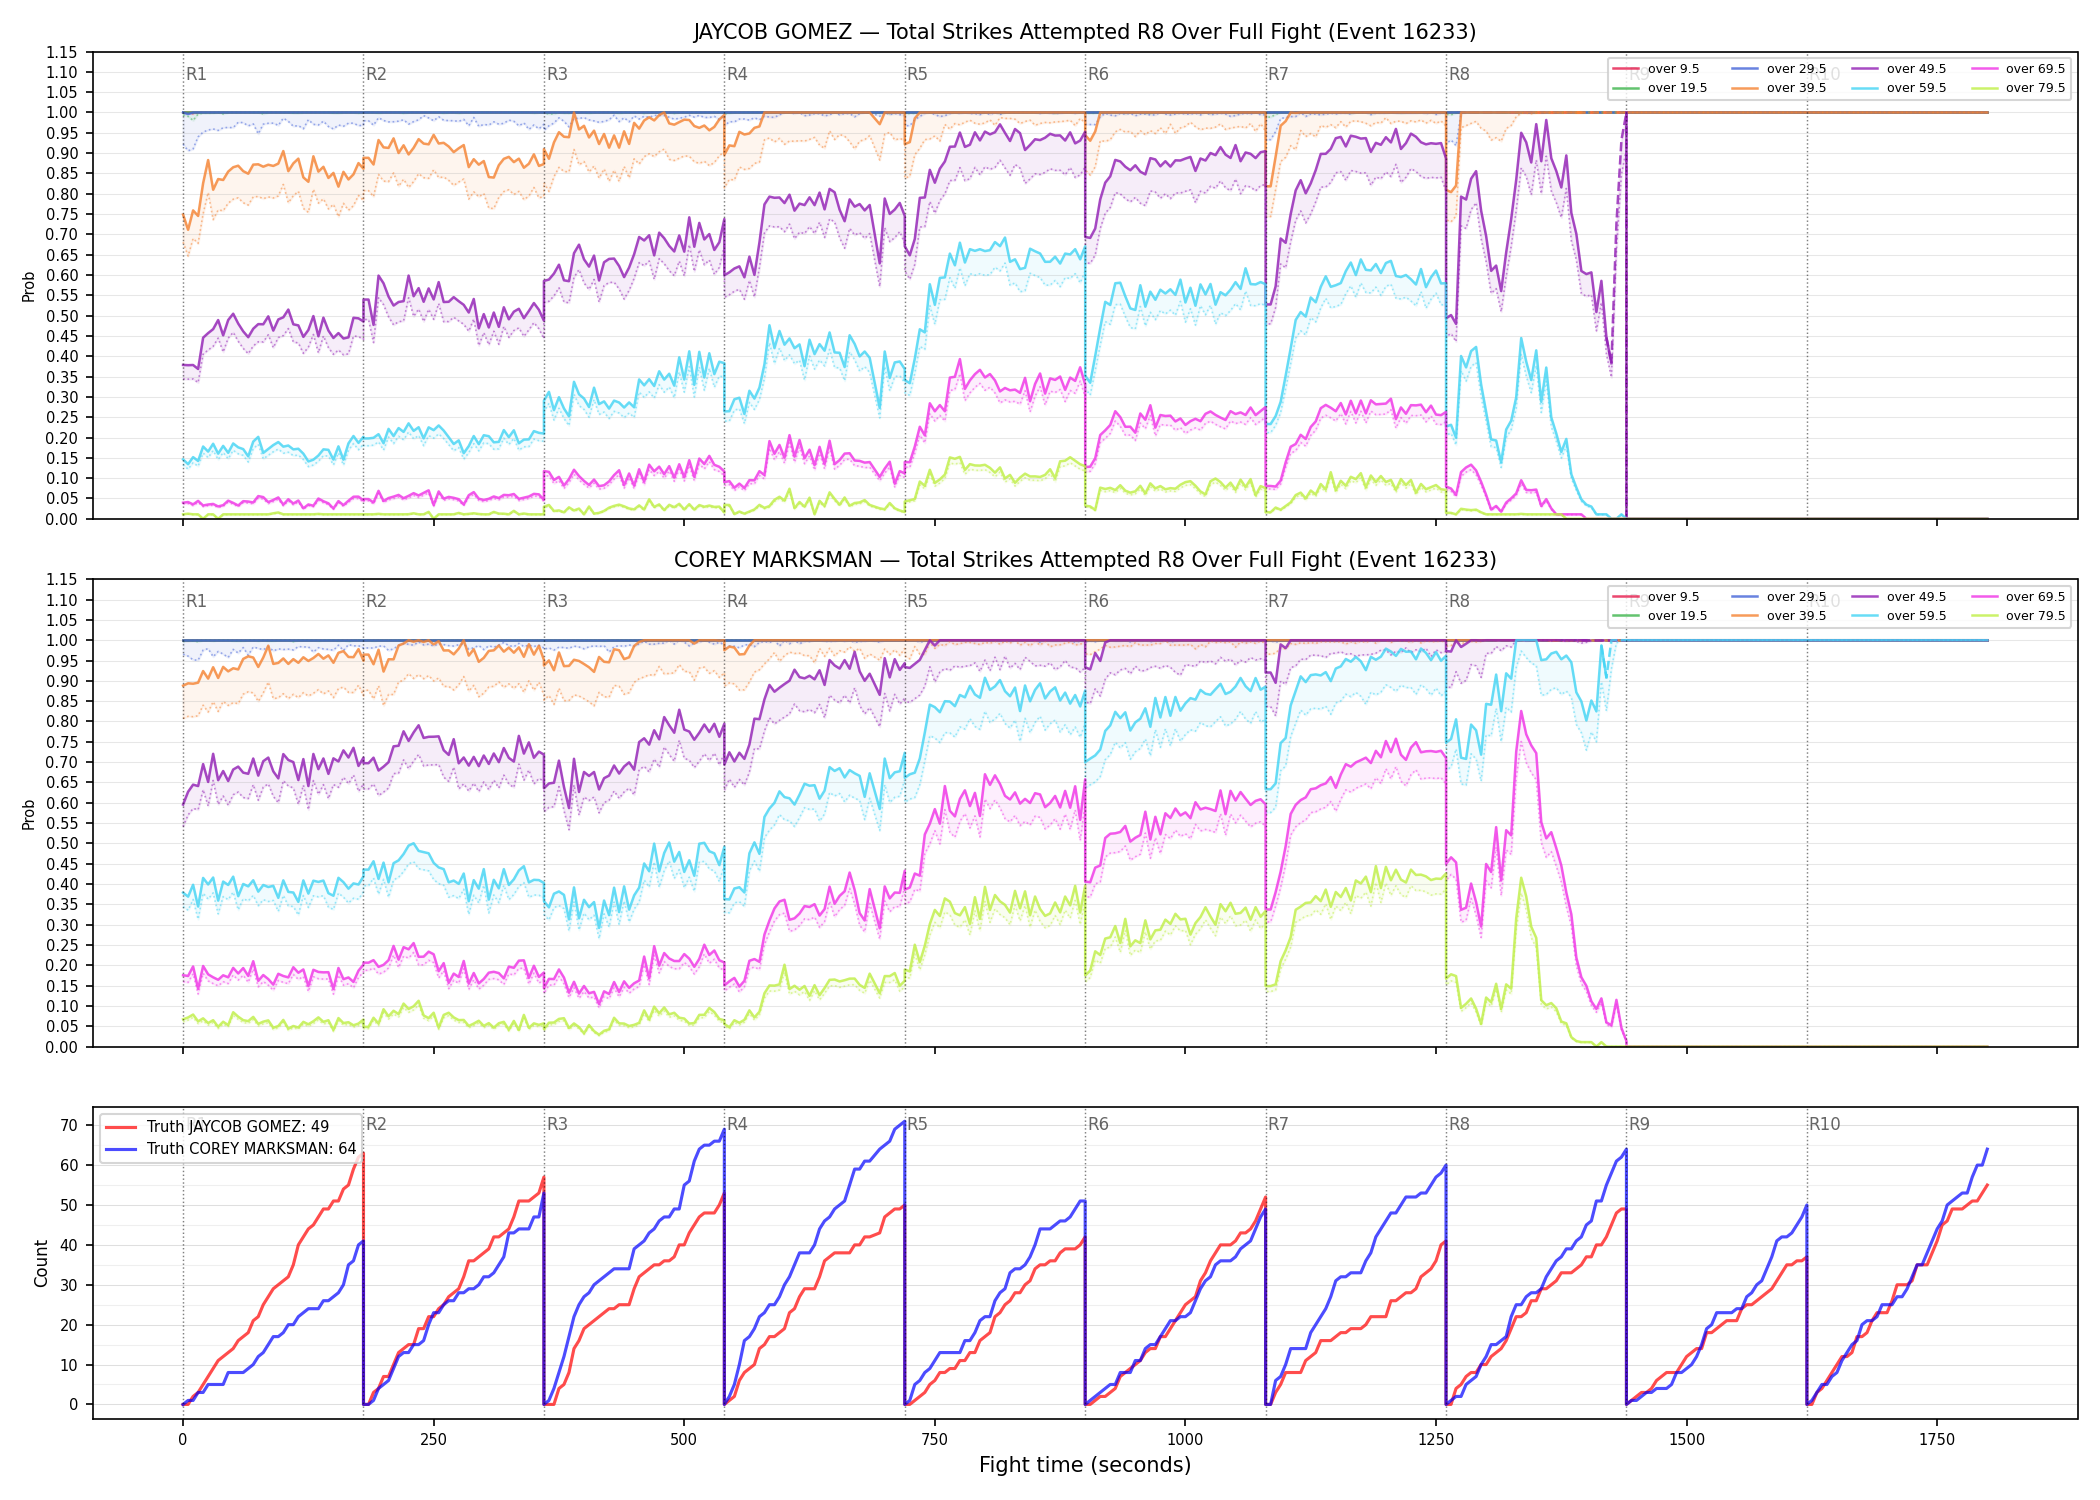The height and width of the screenshot is (1500, 2100).
Task: Click the 1000 tick label on x-axis
Action: tap(1185, 1440)
